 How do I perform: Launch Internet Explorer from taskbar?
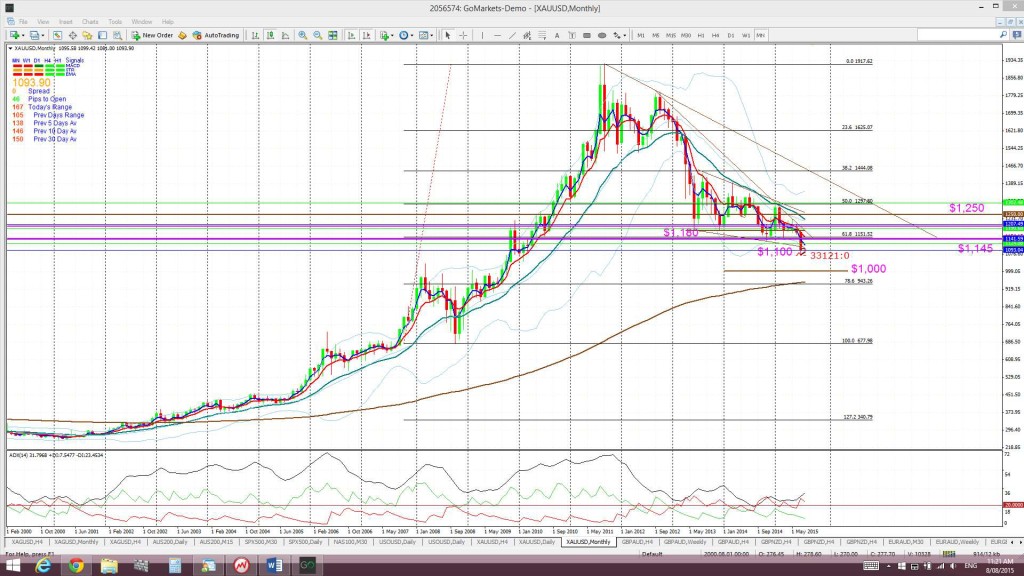44,566
